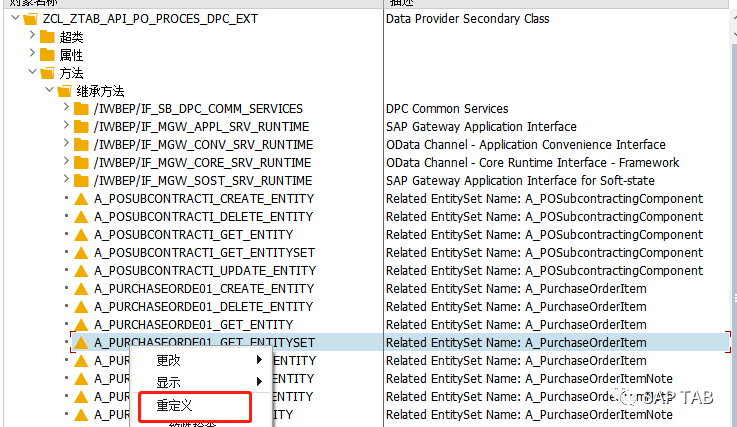
Task: Select ZCL_ZTAB_API_PO_PROCES_DPC_EXT class name
Action: [x=150, y=19]
